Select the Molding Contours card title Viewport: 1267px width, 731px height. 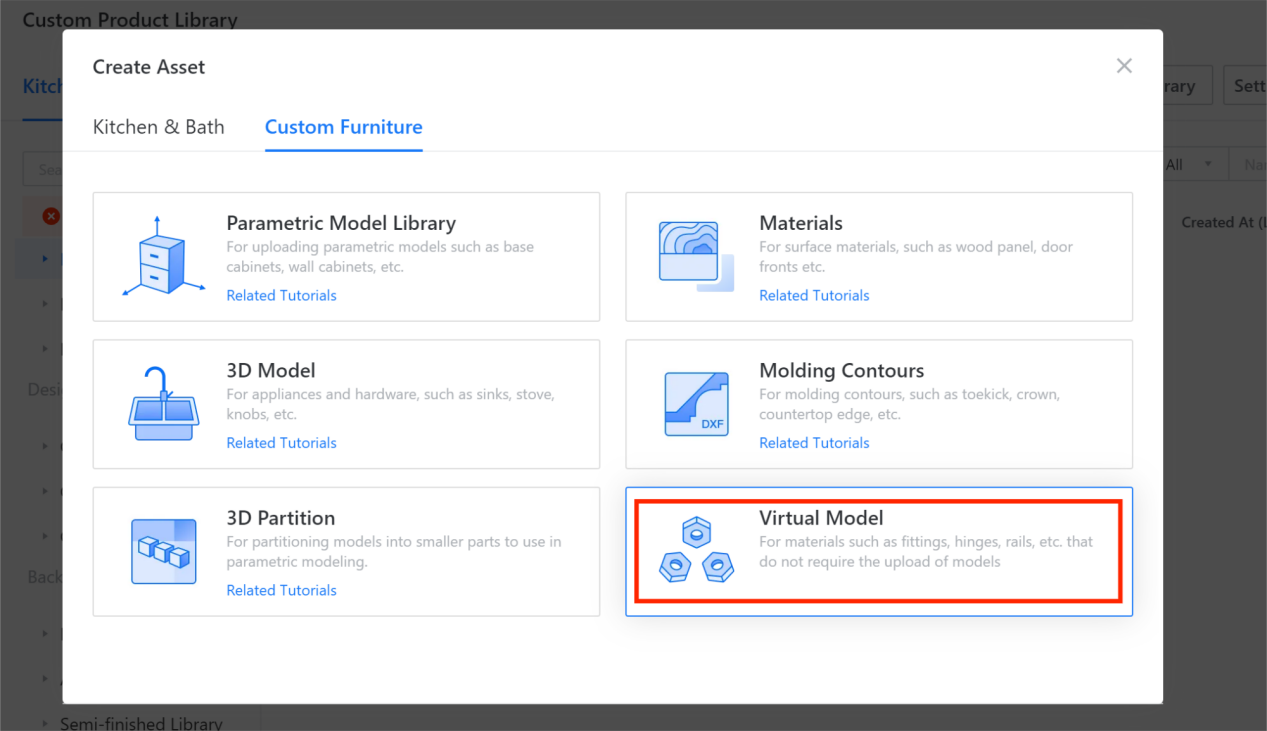[x=841, y=370]
